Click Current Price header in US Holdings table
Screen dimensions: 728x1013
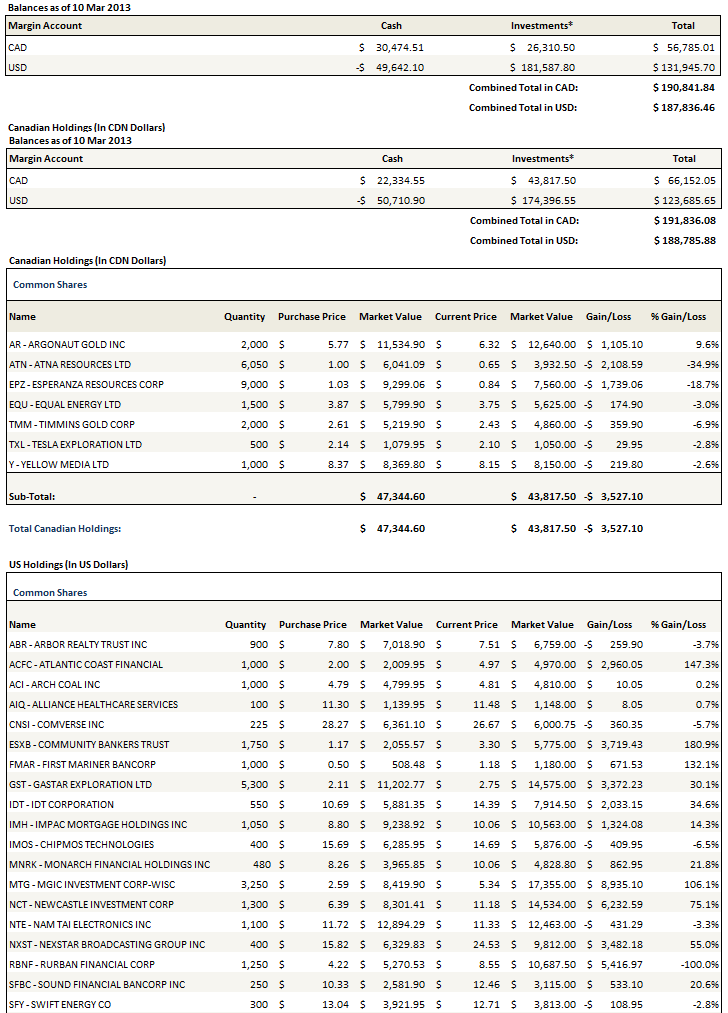[466, 625]
